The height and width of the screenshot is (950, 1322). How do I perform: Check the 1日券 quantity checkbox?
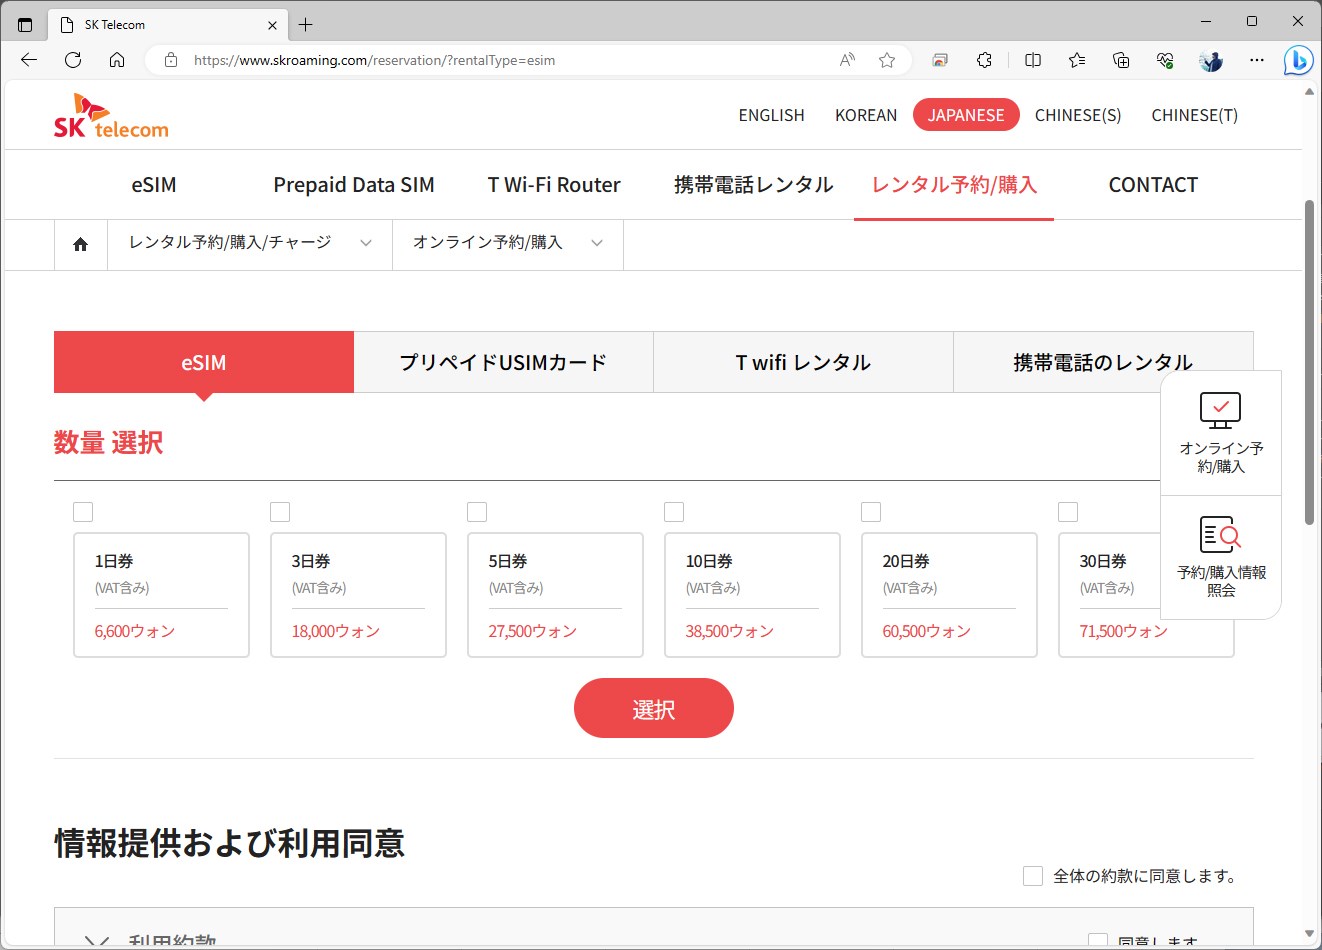pos(83,511)
